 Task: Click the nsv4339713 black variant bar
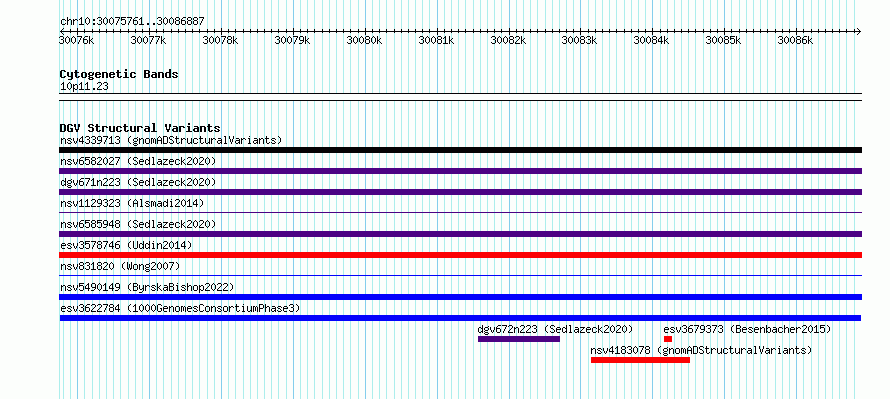point(460,150)
